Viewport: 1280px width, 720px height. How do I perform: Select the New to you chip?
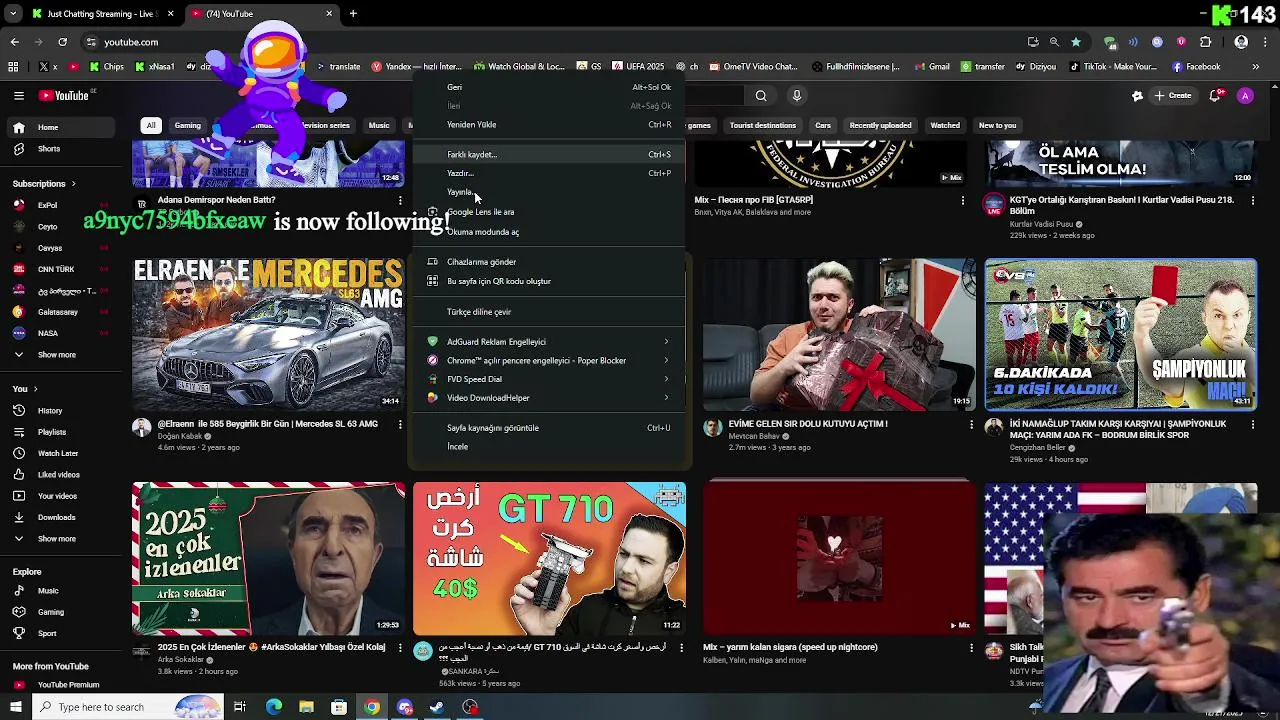(x=997, y=126)
